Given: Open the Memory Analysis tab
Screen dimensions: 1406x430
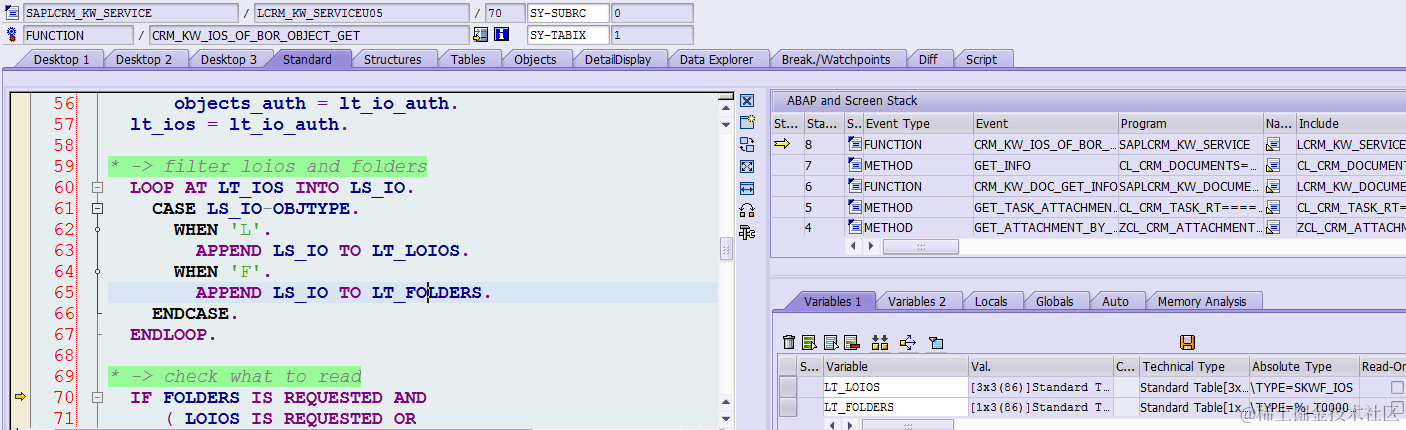Looking at the screenshot, I should click(x=1202, y=301).
